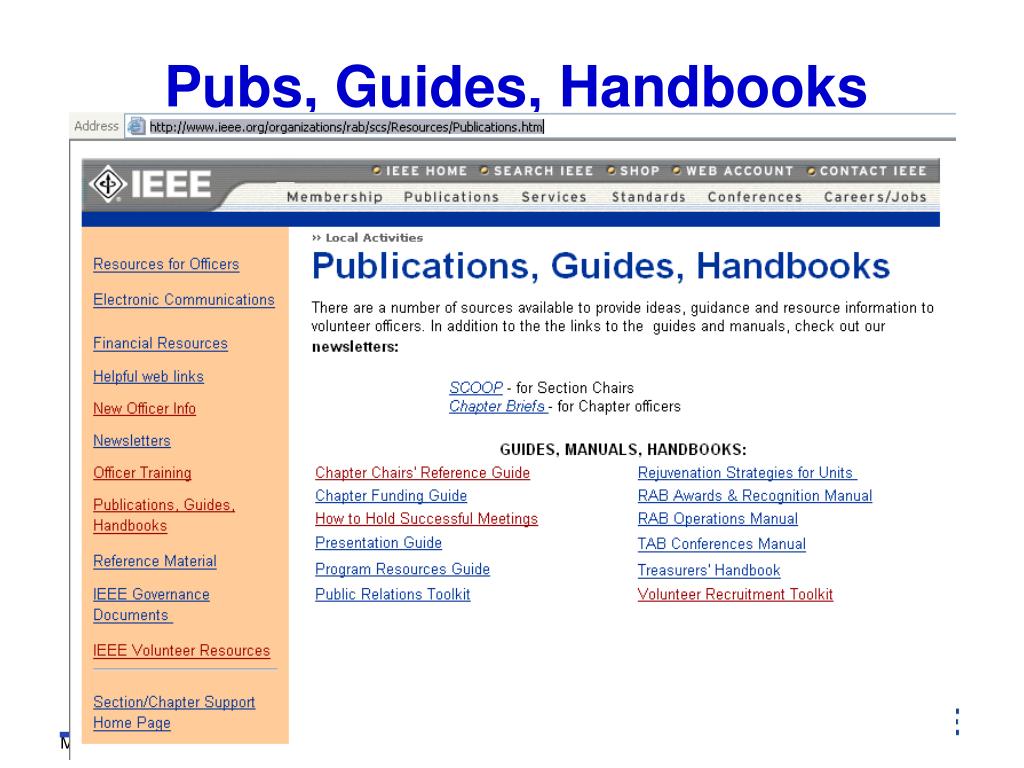Select the Publications navigation item
The image size is (1024, 768).
coord(451,197)
